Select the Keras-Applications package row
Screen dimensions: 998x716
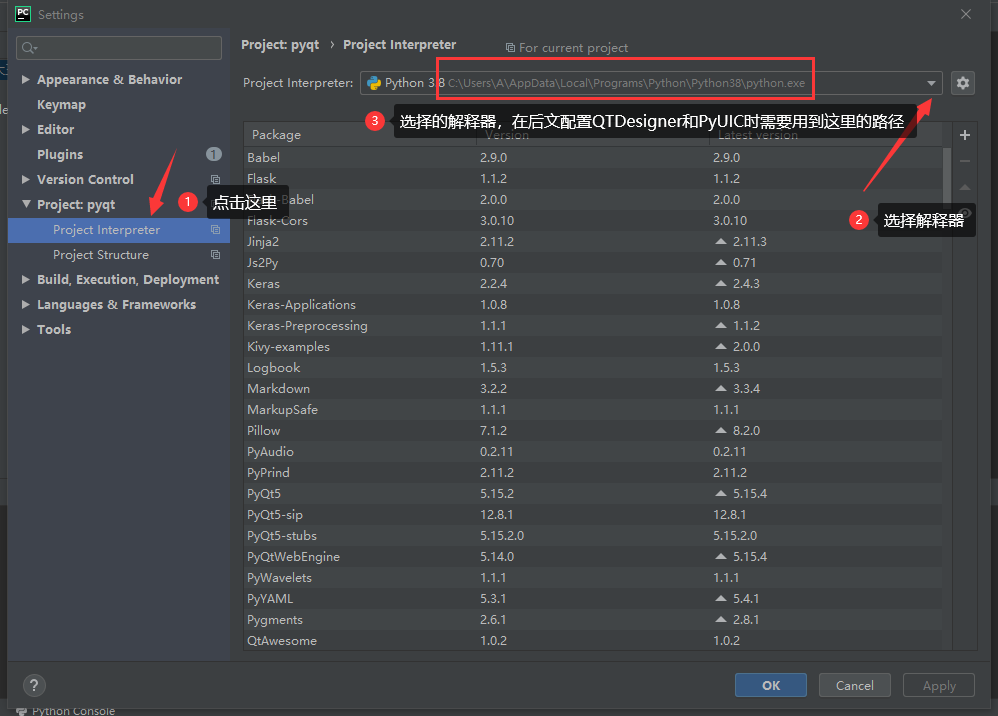[593, 304]
